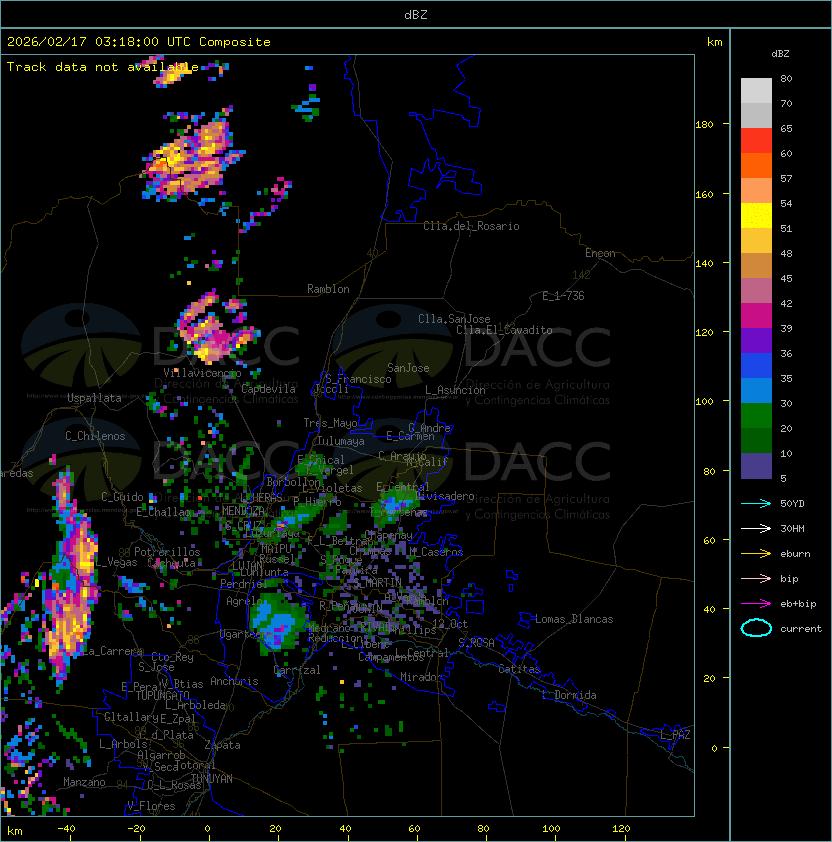Click the -40 km horizontal axis label
832x842 pixels.
pos(66,829)
